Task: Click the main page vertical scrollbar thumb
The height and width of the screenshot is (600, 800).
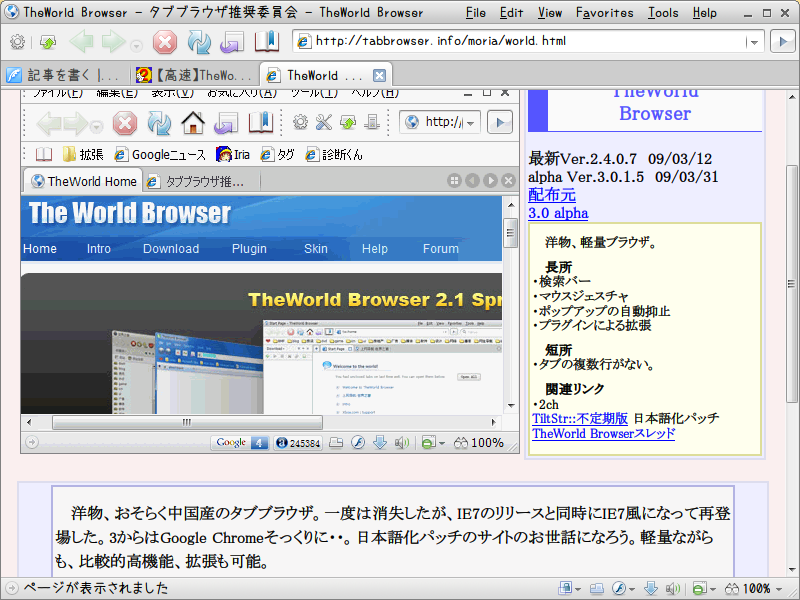Action: click(791, 284)
